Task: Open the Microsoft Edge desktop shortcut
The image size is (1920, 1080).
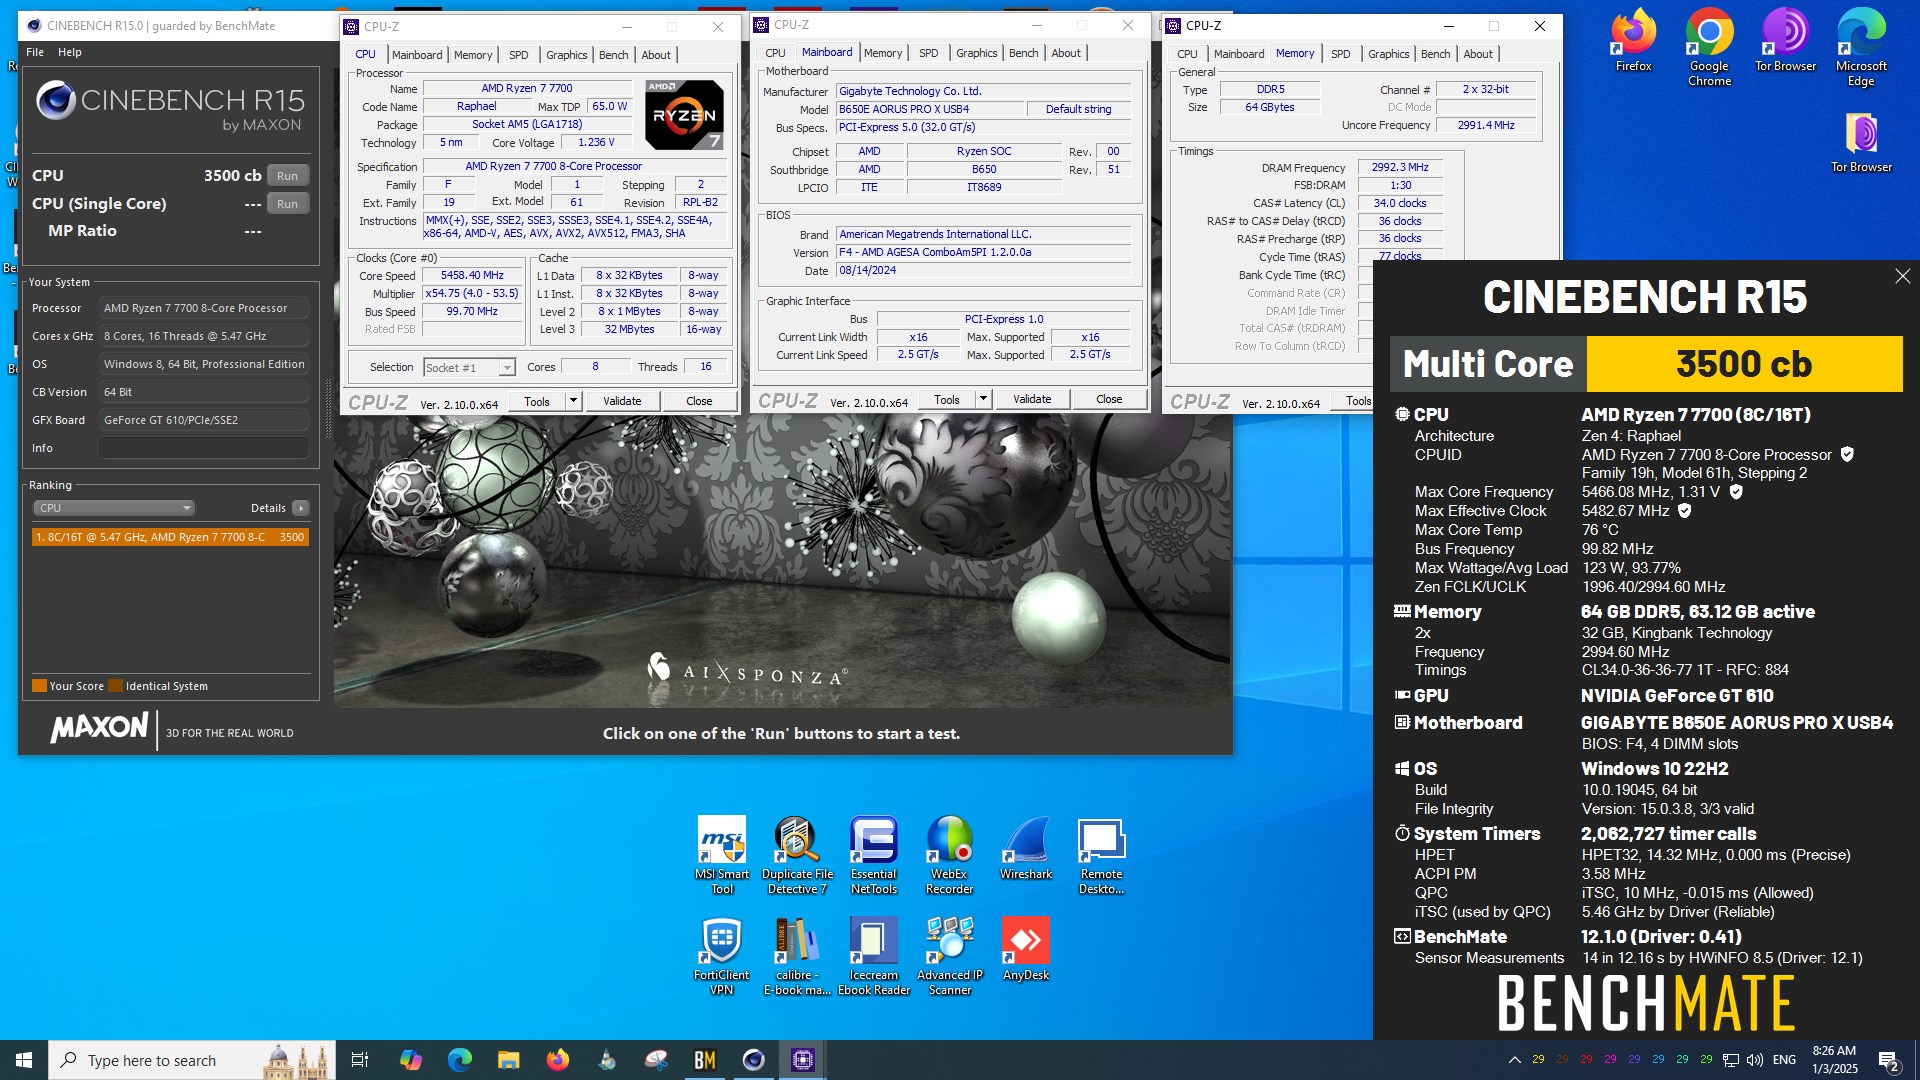Action: coord(1861,48)
